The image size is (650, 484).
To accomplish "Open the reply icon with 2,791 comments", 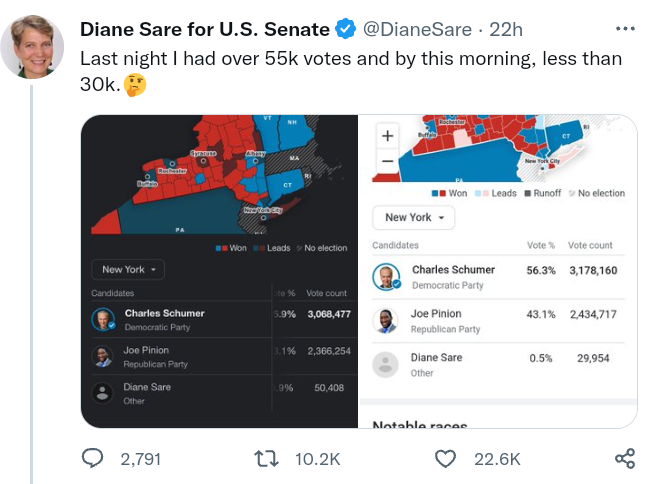I will 92,459.
